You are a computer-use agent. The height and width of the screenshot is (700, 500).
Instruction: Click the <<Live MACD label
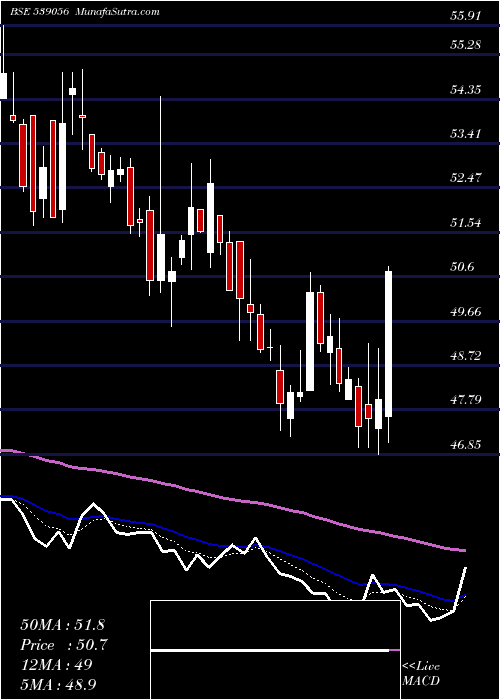point(421,674)
